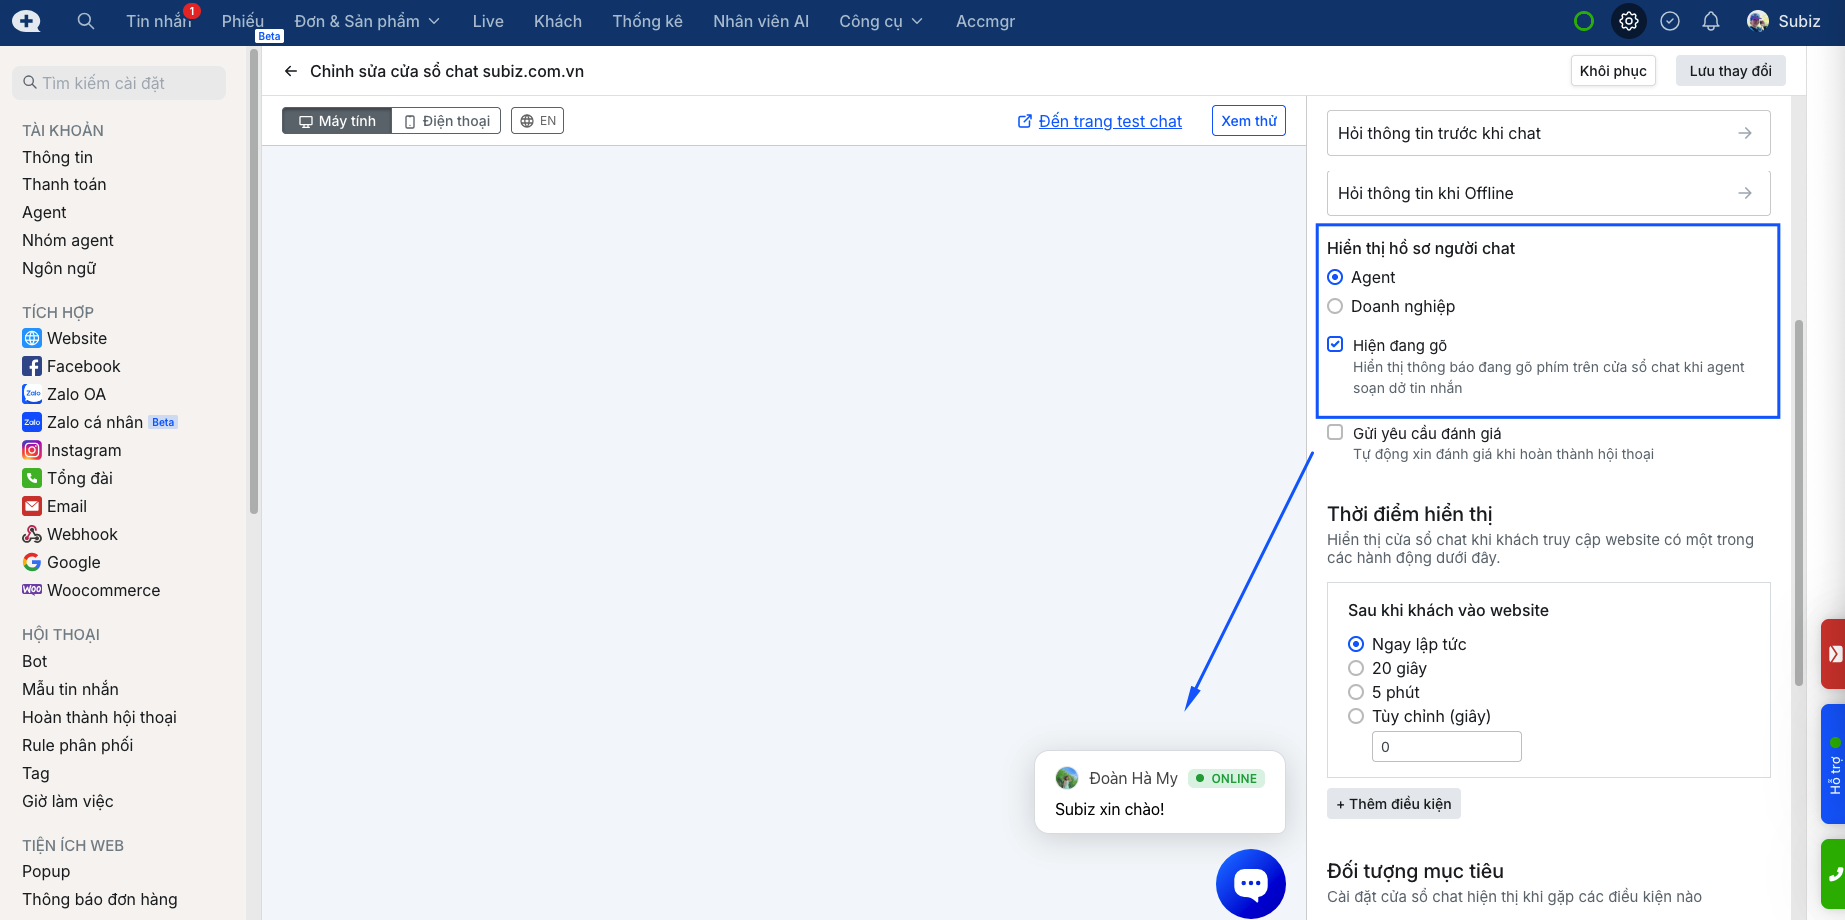Click the Tùy chỉnh seconds input field
This screenshot has width=1845, height=920.
click(1446, 747)
